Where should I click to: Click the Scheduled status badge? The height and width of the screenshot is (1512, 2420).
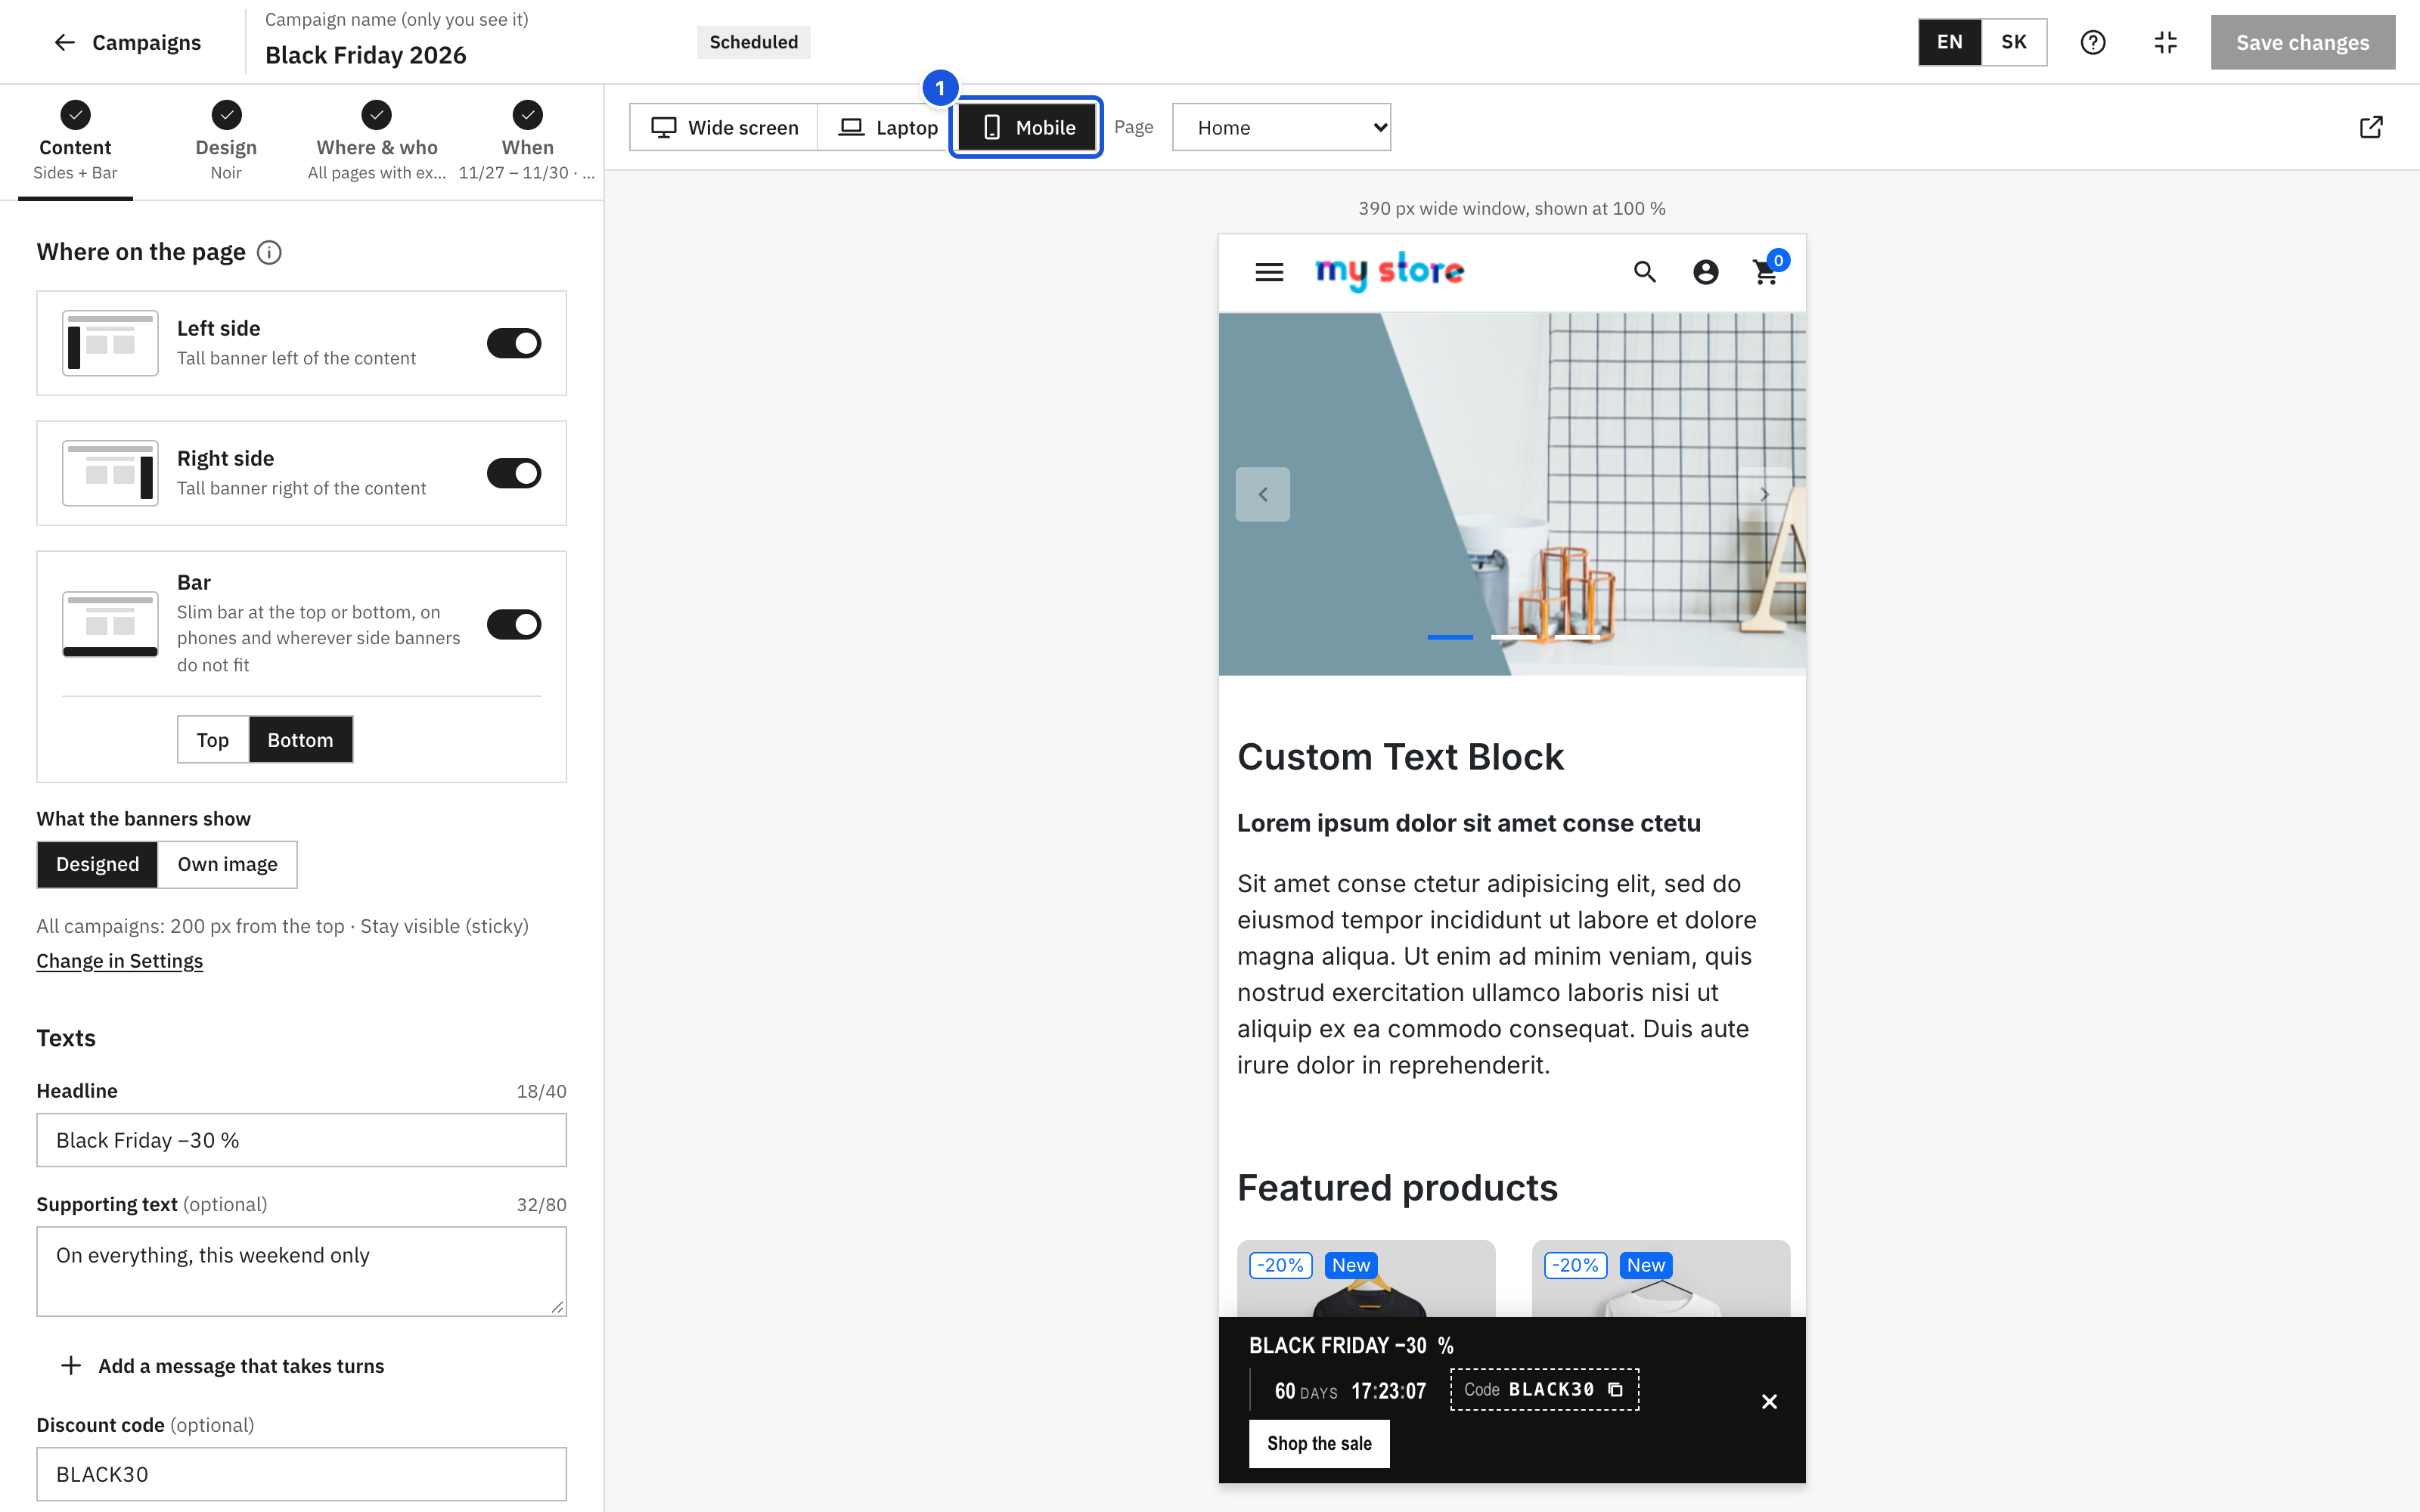753,42
